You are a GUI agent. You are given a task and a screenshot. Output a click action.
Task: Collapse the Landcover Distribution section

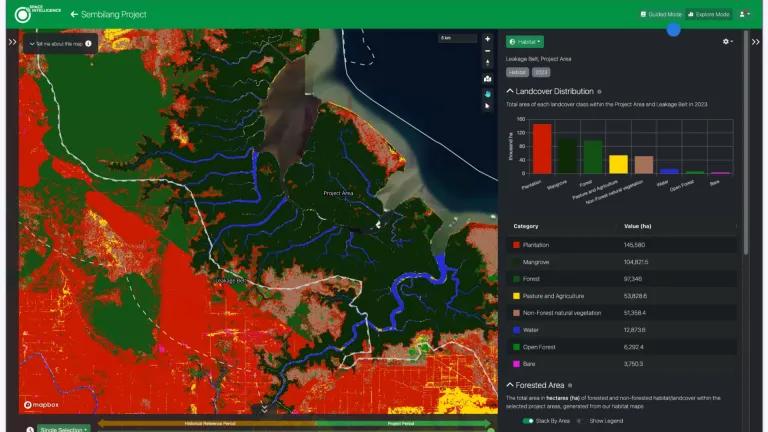[x=510, y=91]
